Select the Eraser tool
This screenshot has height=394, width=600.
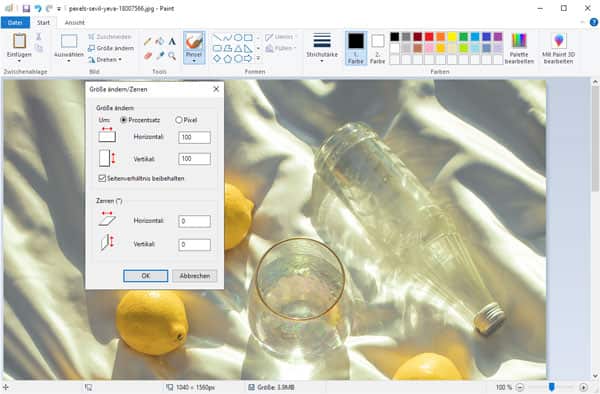(x=148, y=56)
